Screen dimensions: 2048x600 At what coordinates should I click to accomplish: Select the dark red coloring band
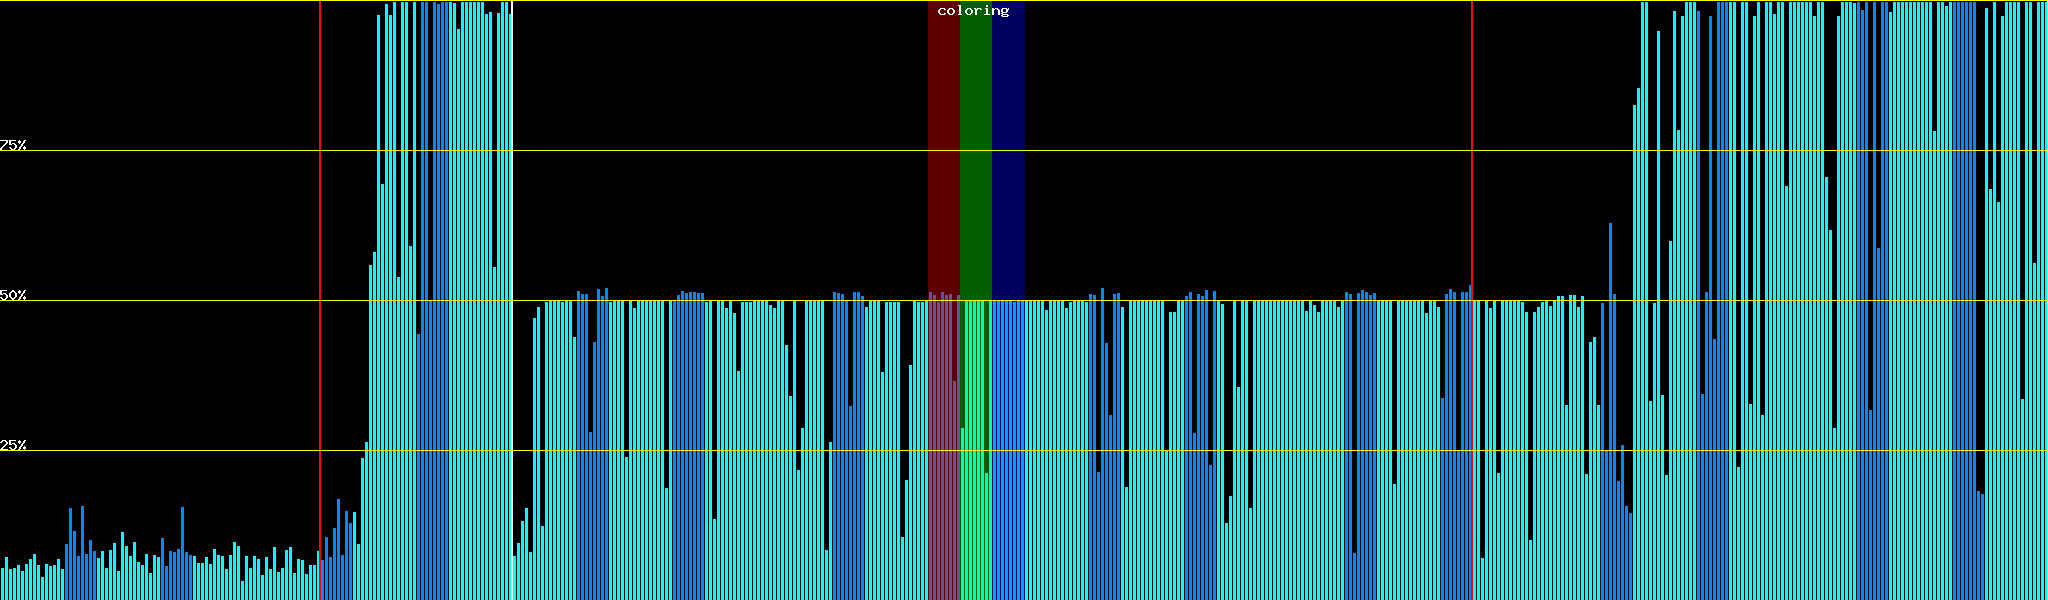(943, 150)
